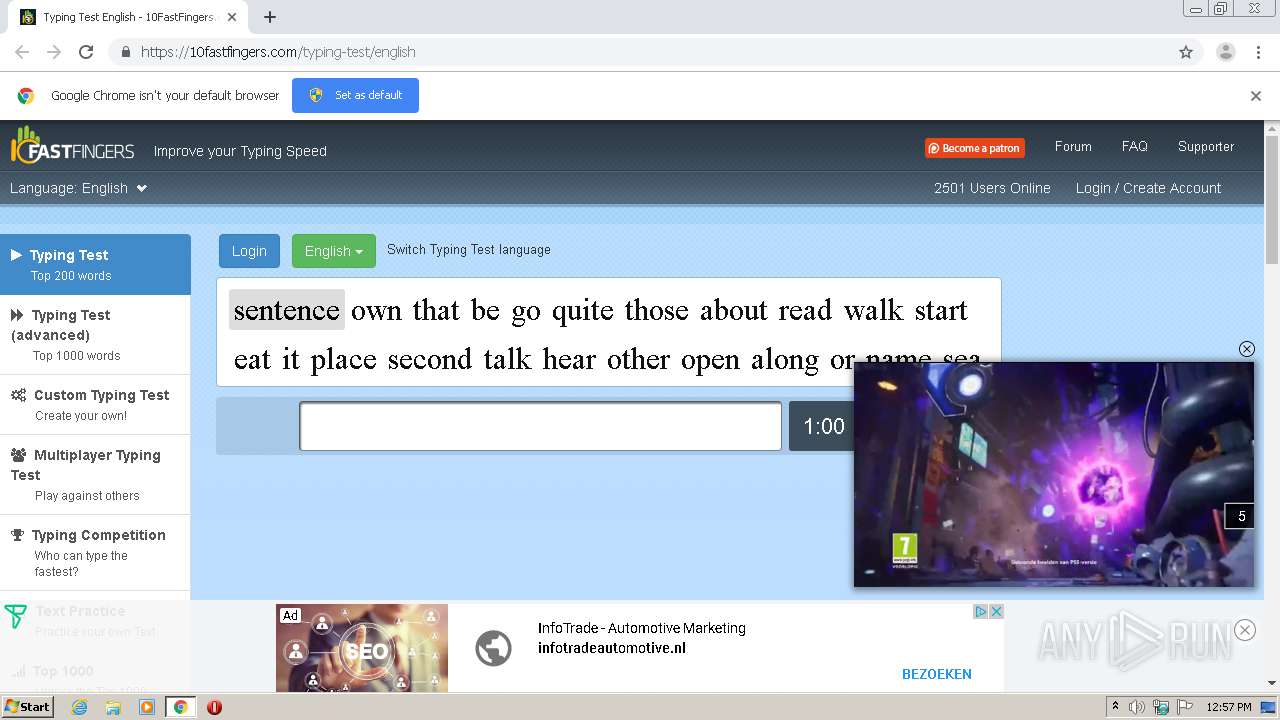Click the 10FastFingers logo
Viewport: 1280px width, 720px height.
point(72,147)
